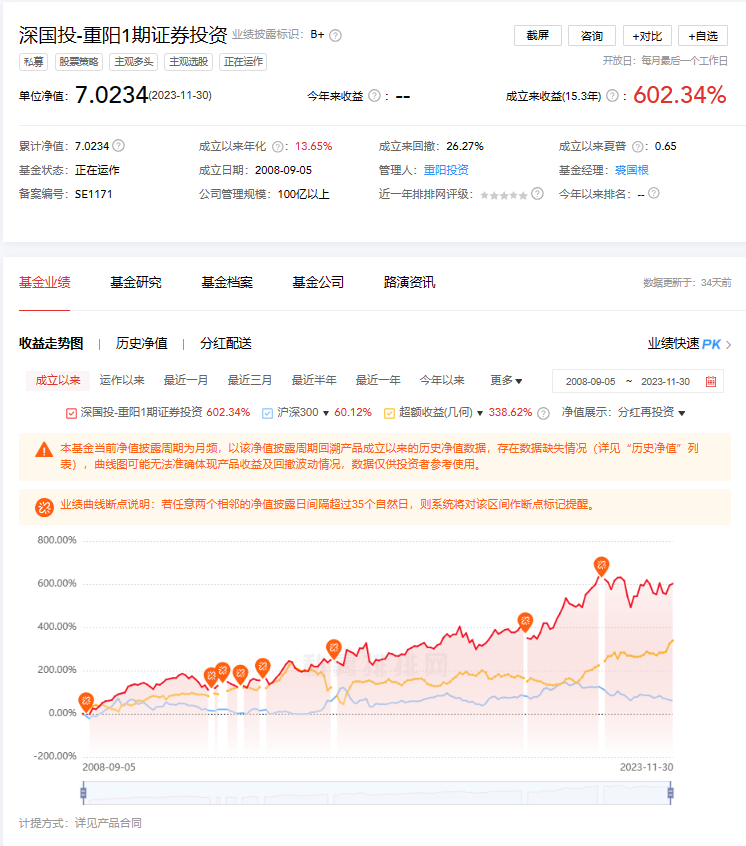This screenshot has height=846, width=746.
Task: Open the 超额收益(几何) dropdown arrow
Action: [480, 413]
